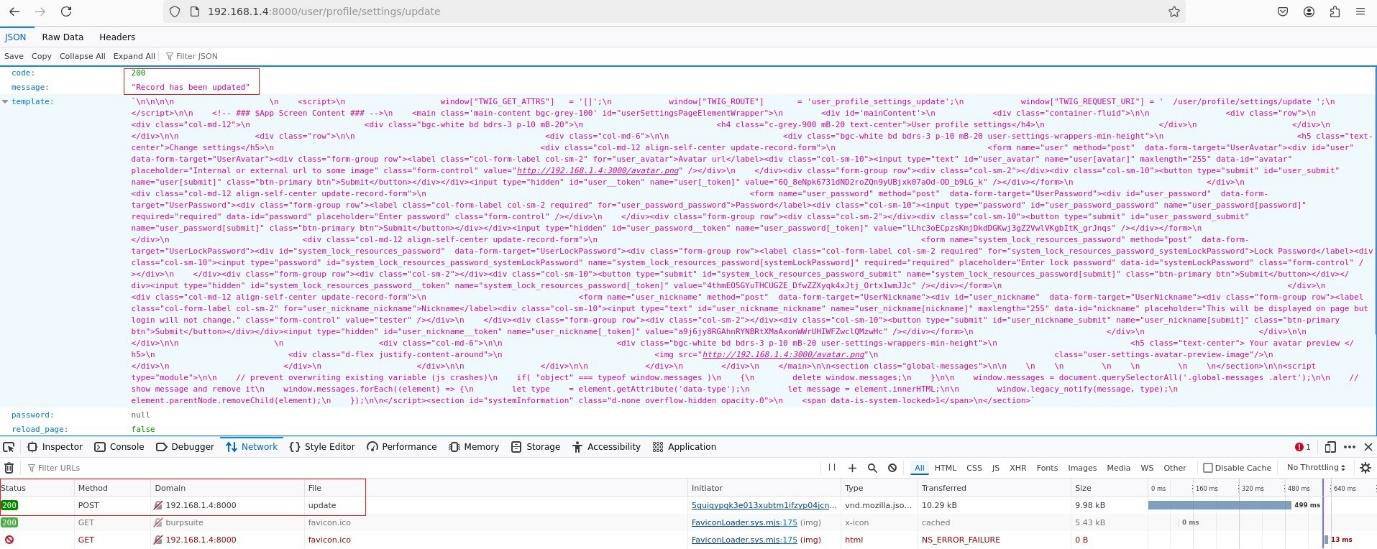Open the Performance panel
Viewport: 1377px width, 549px height.
pyautogui.click(x=401, y=447)
